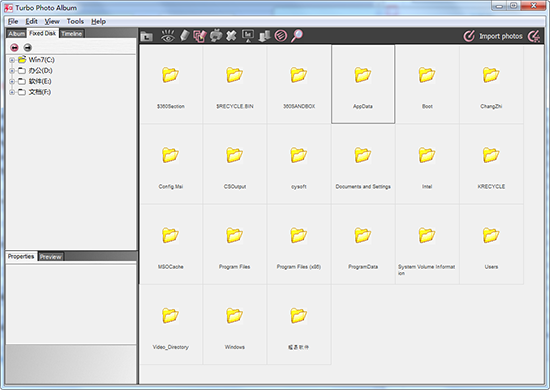Select the System Volume Information folder
The height and width of the screenshot is (390, 550).
point(427,245)
